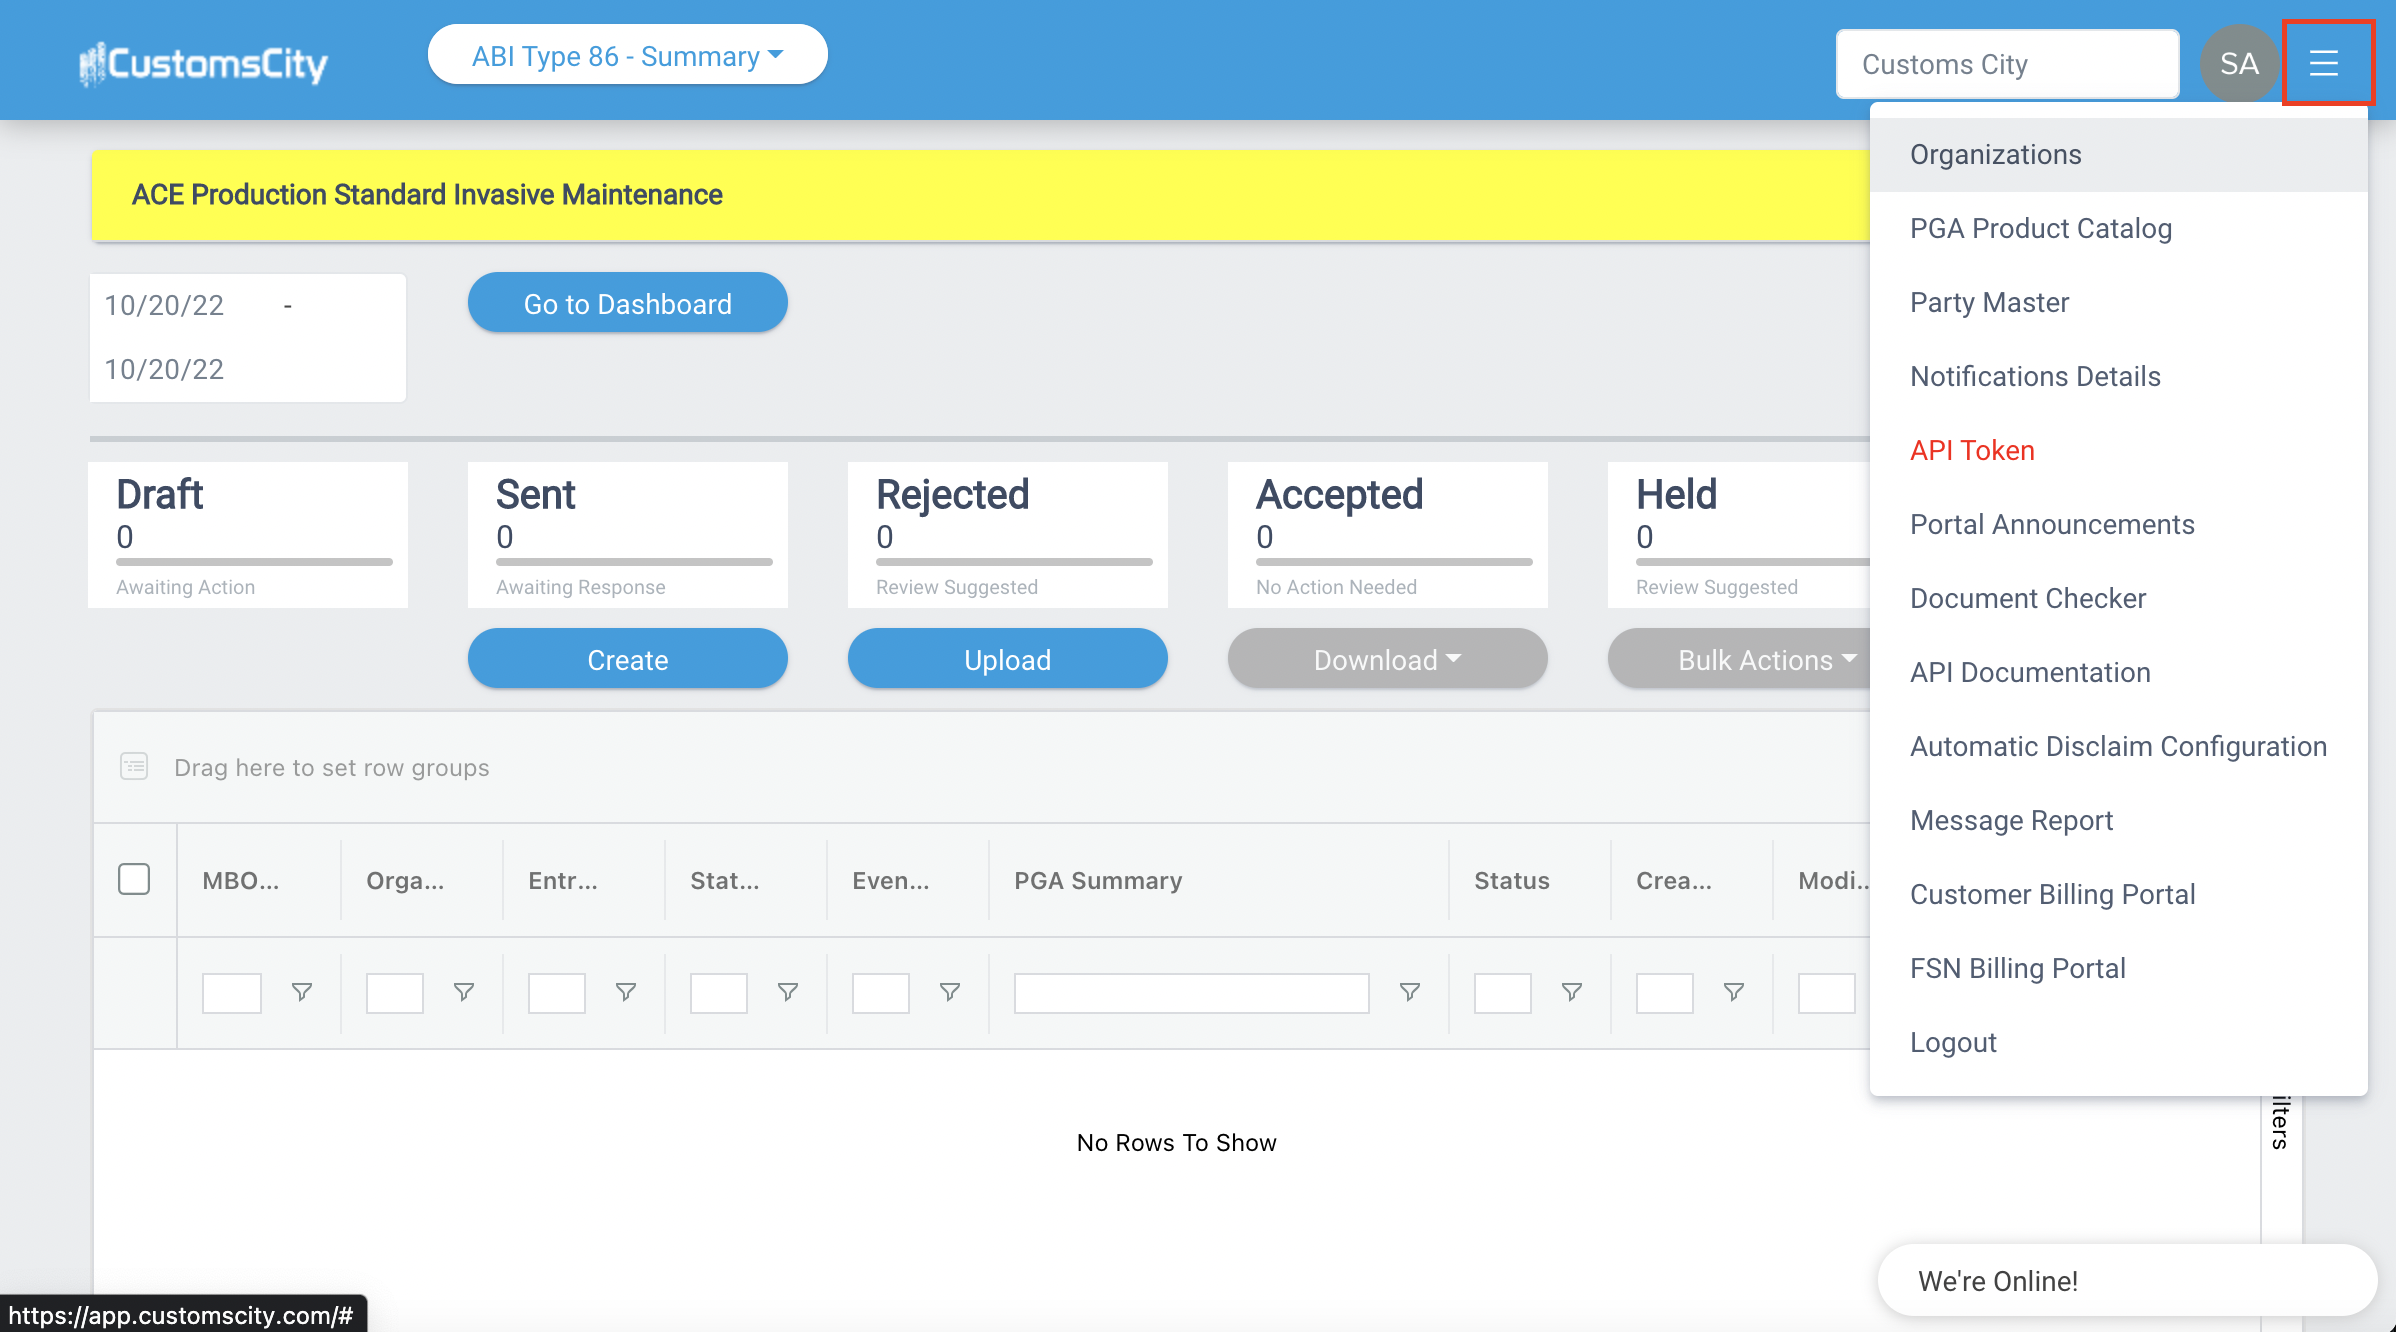Viewport: 2396px width, 1332px height.
Task: Click the Orga column filter input
Action: (394, 992)
